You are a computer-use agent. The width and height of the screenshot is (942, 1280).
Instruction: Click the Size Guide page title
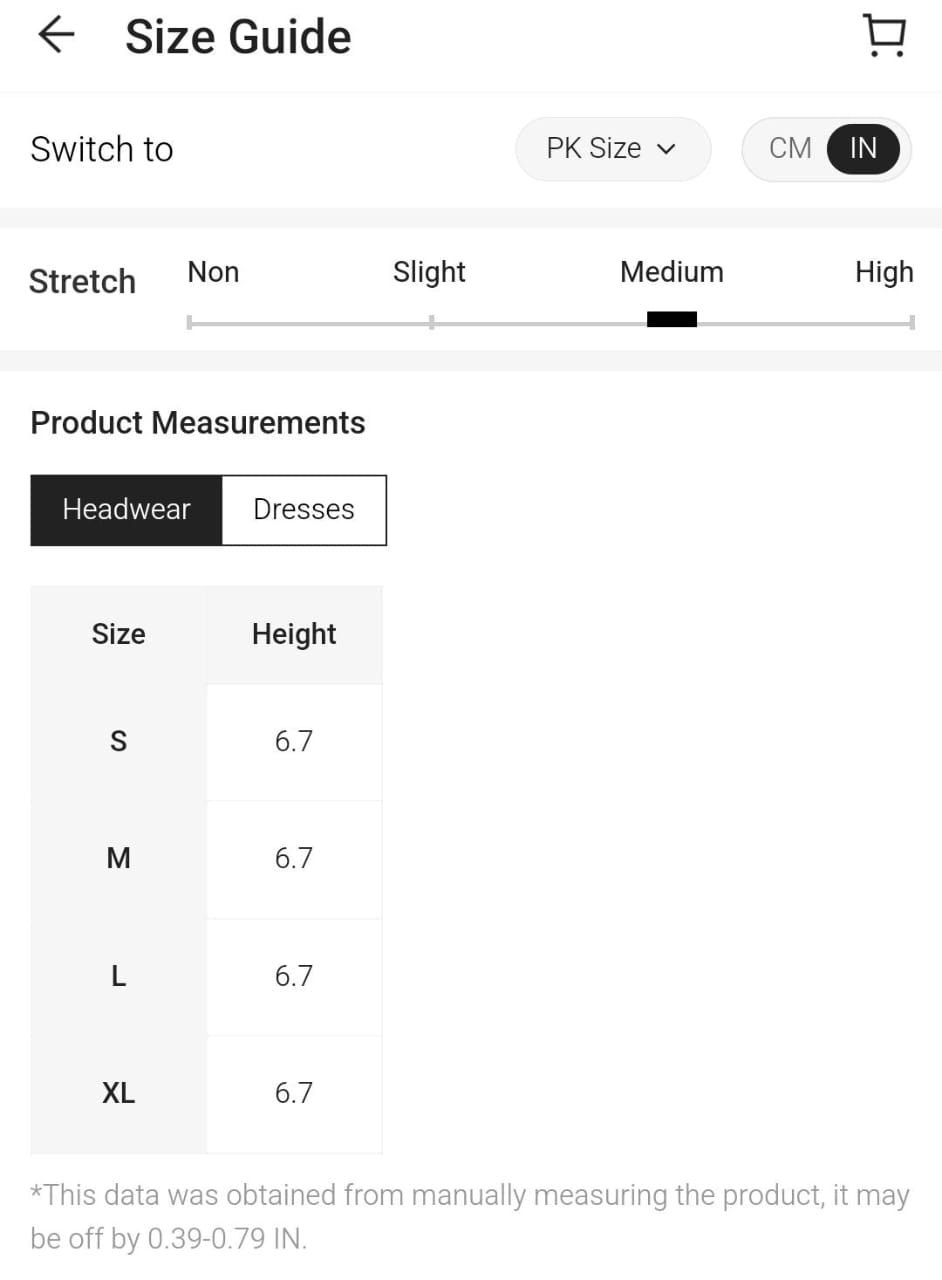238,37
